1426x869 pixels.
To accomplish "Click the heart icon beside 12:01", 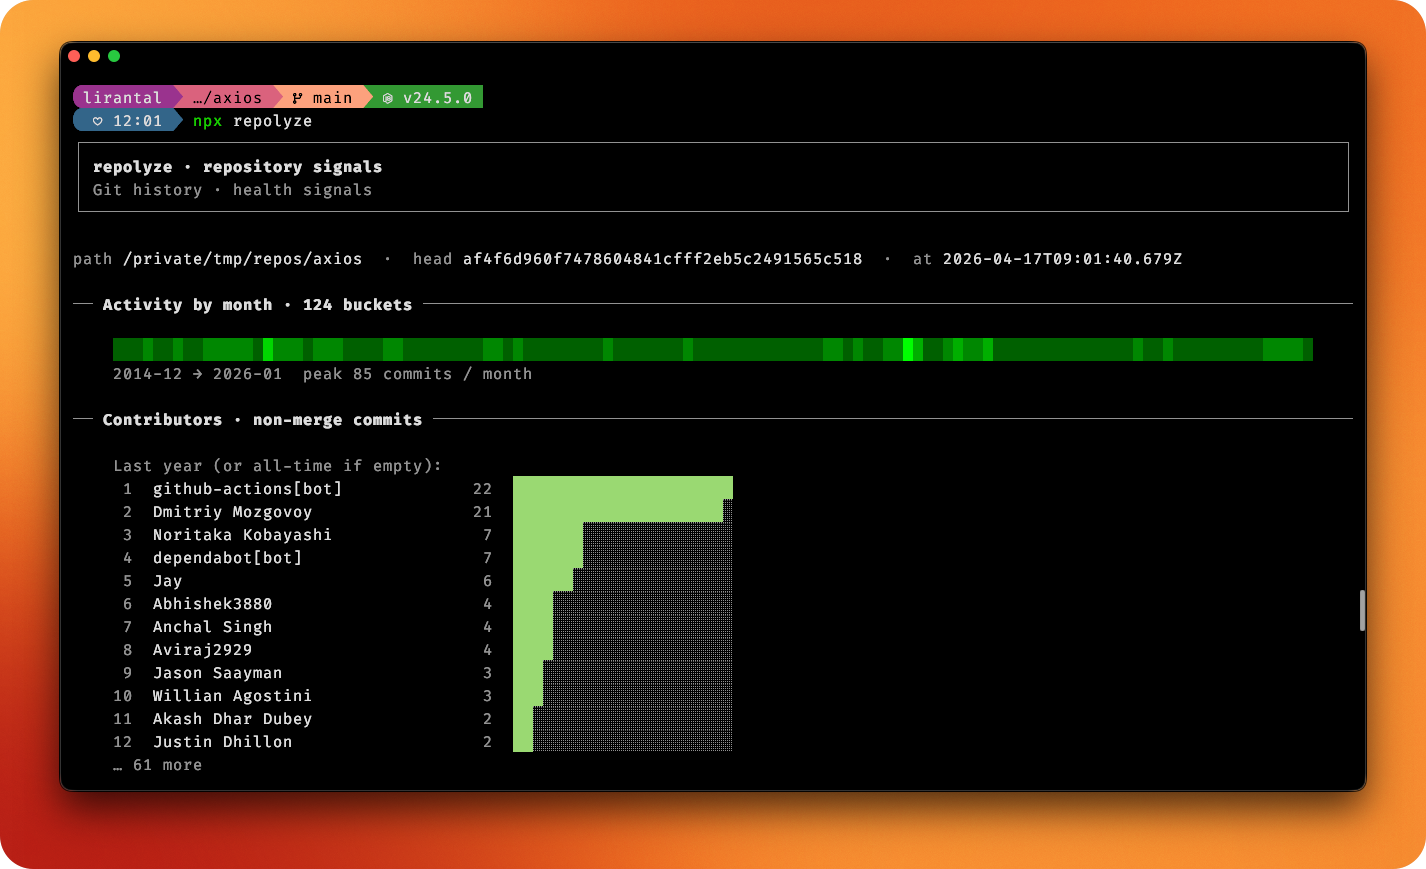I will (x=97, y=121).
